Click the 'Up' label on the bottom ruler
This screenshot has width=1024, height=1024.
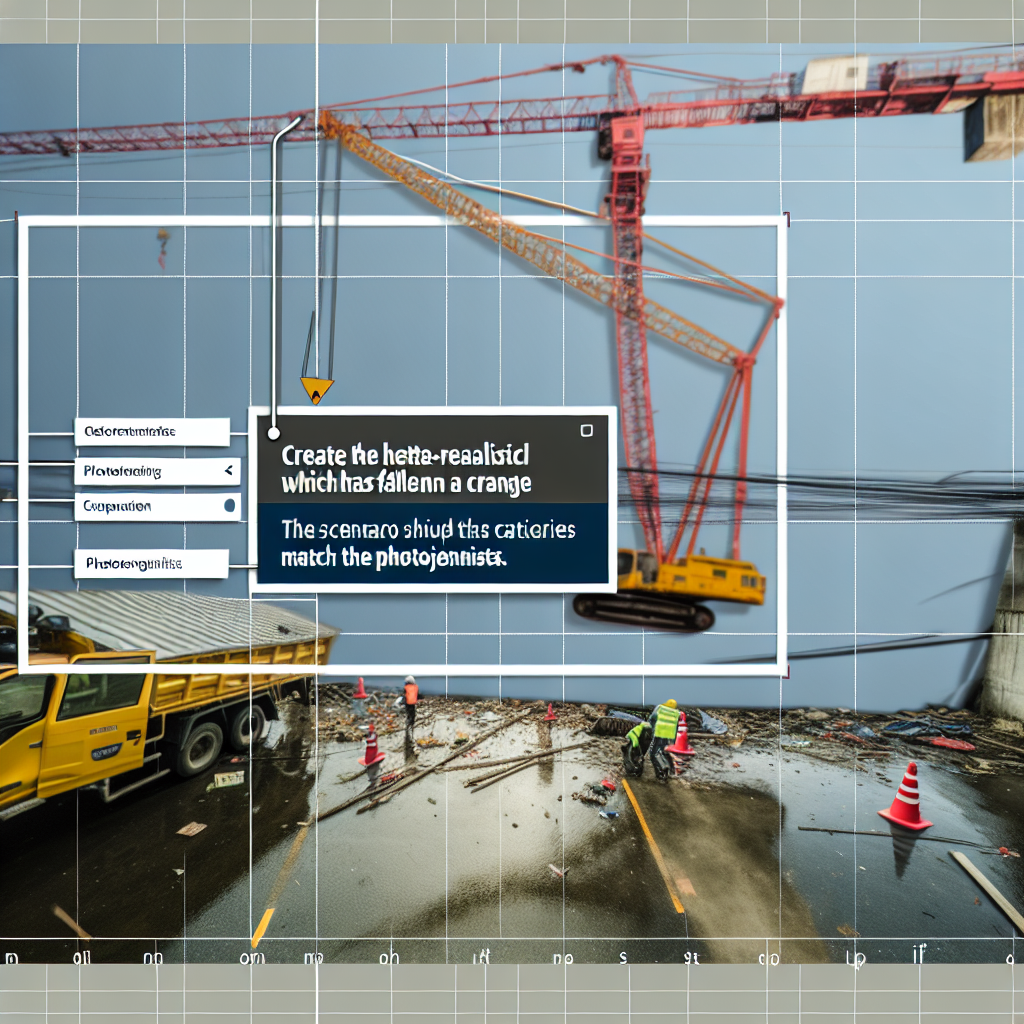tap(855, 958)
